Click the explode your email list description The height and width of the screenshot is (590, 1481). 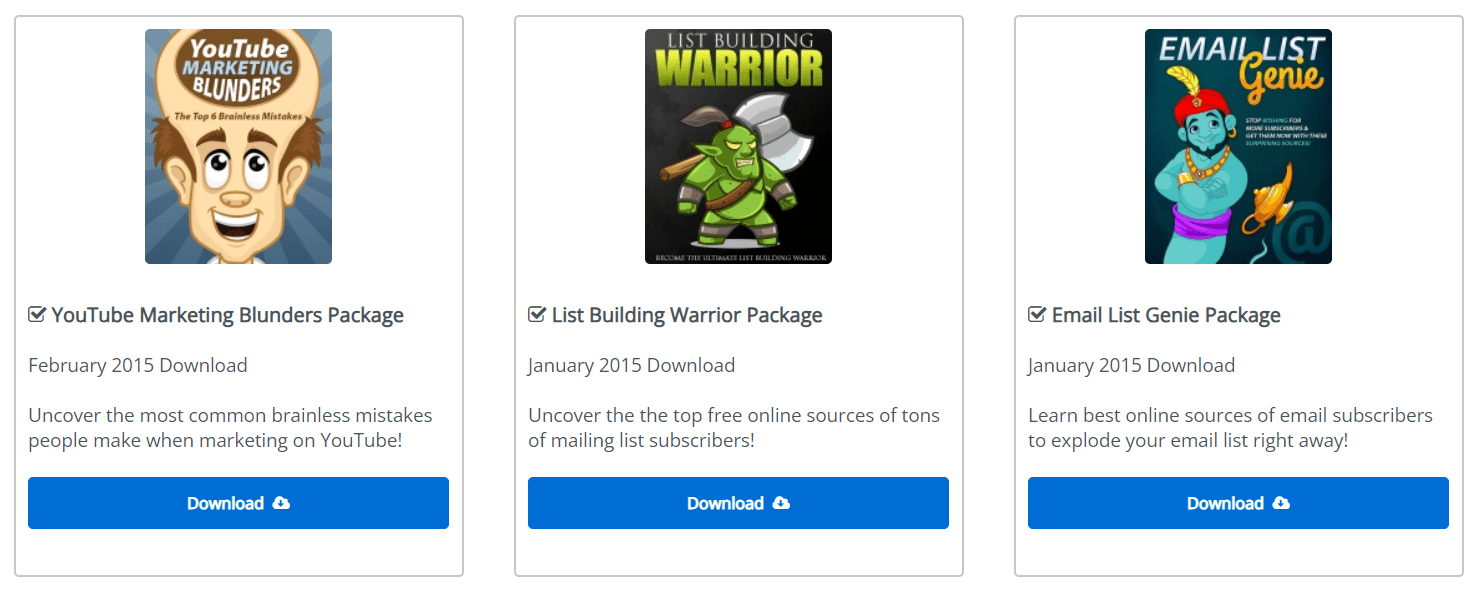1230,427
